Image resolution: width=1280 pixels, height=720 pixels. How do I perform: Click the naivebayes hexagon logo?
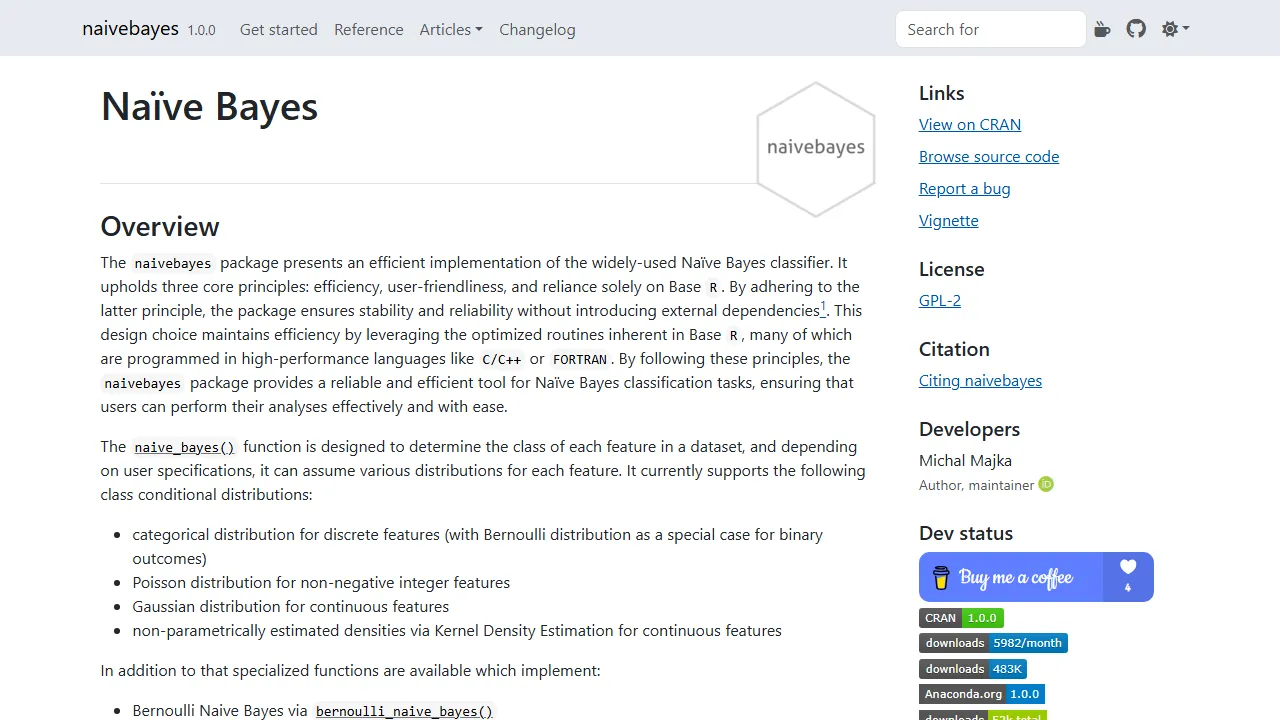click(x=815, y=148)
